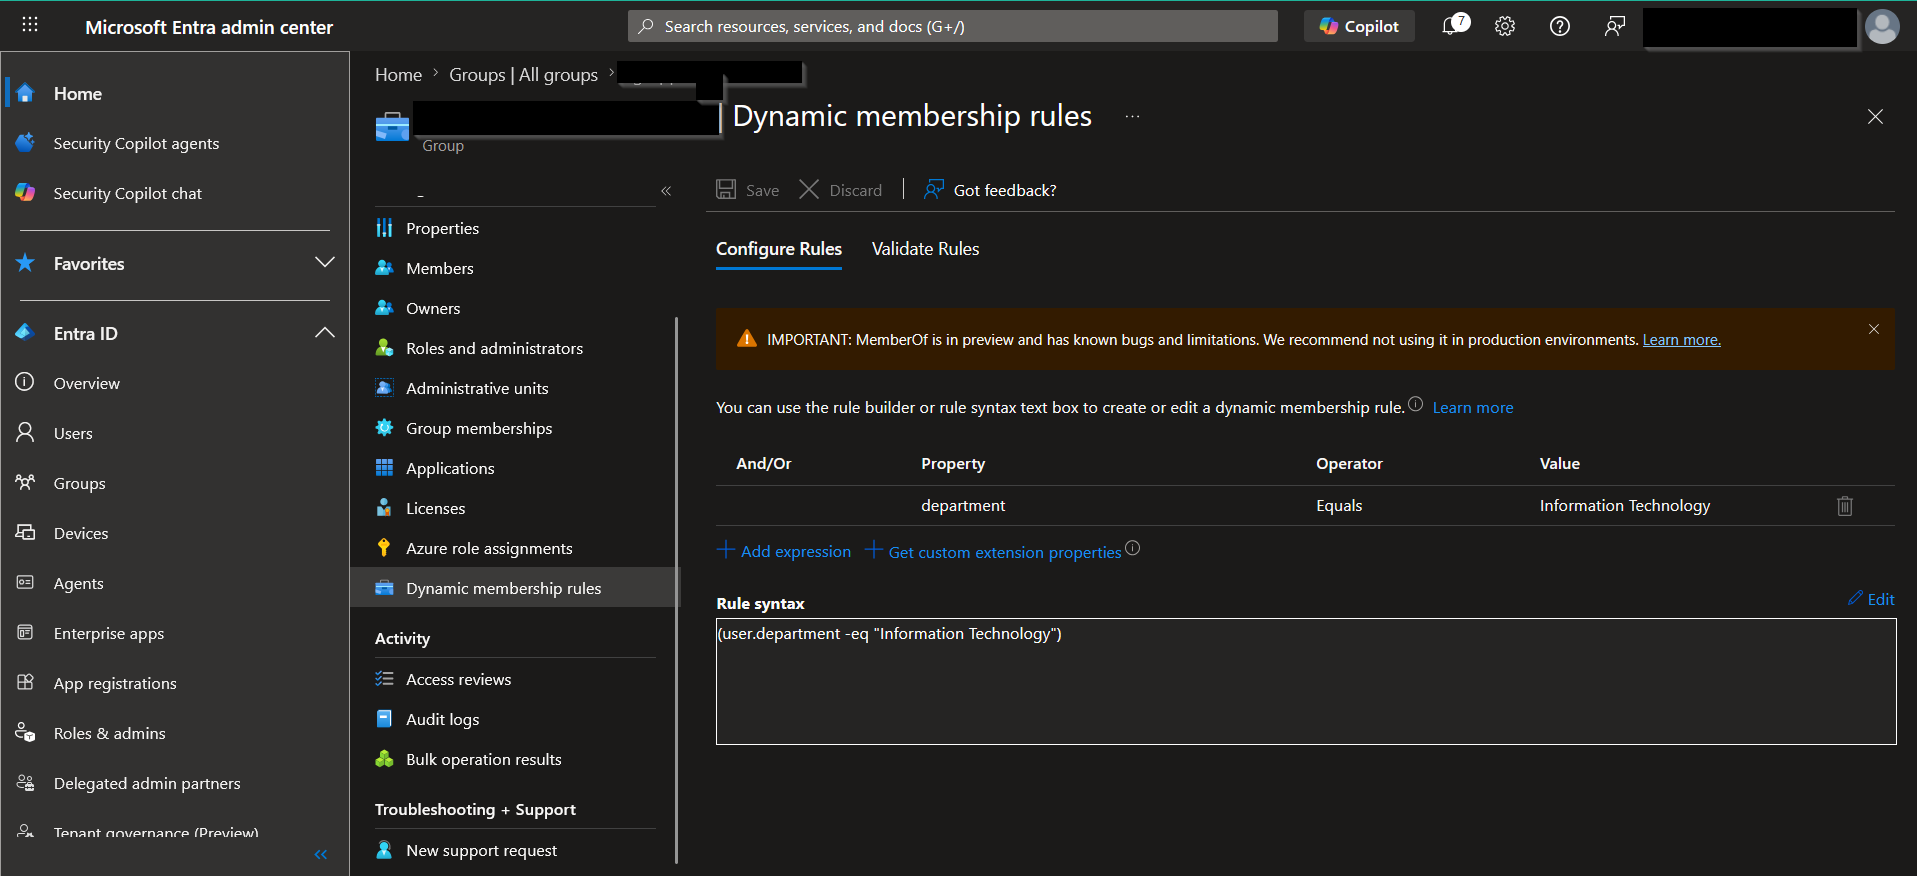Image resolution: width=1917 pixels, height=876 pixels.
Task: Click Groups | All groups breadcrumb
Action: tap(523, 74)
